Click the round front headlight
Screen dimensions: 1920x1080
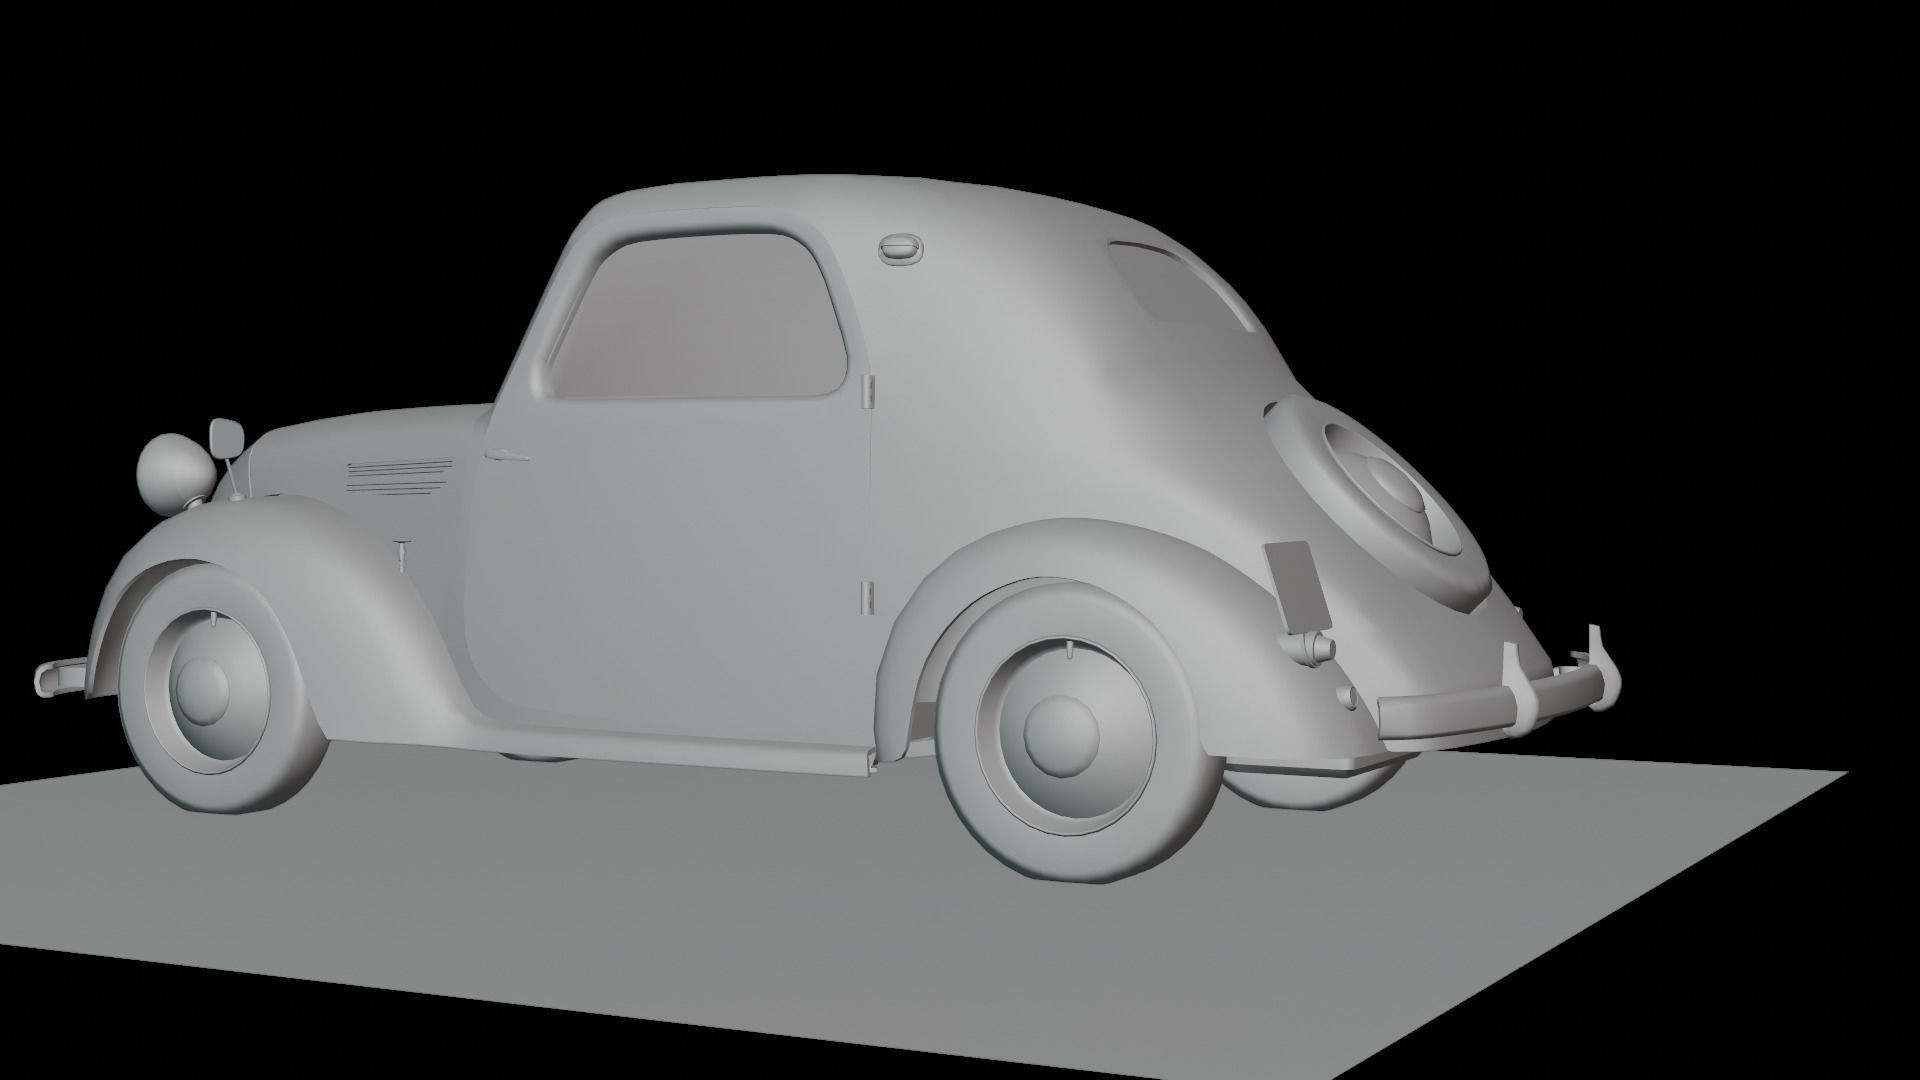pos(174,474)
